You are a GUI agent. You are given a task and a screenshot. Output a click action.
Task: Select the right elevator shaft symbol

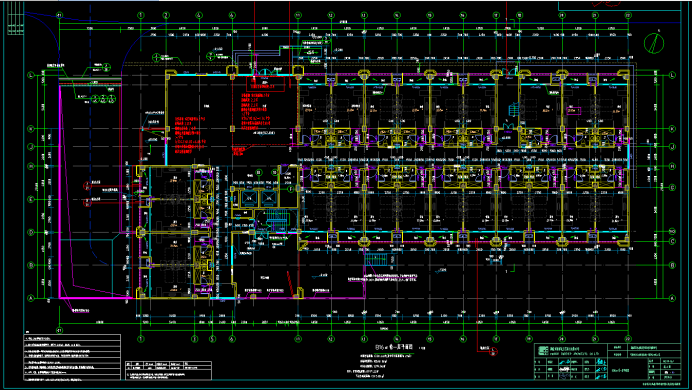click(269, 199)
